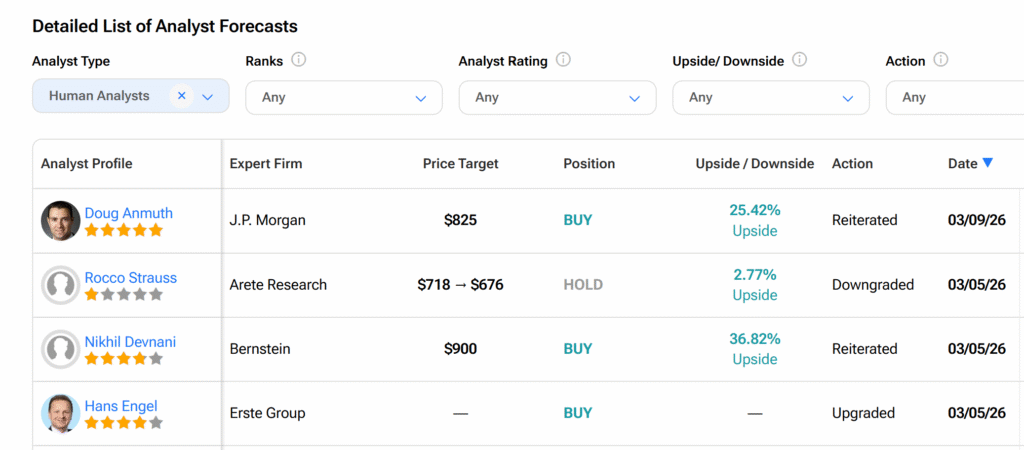The width and height of the screenshot is (1024, 450).
Task: Sort by Date using the blue arrow
Action: (x=987, y=163)
